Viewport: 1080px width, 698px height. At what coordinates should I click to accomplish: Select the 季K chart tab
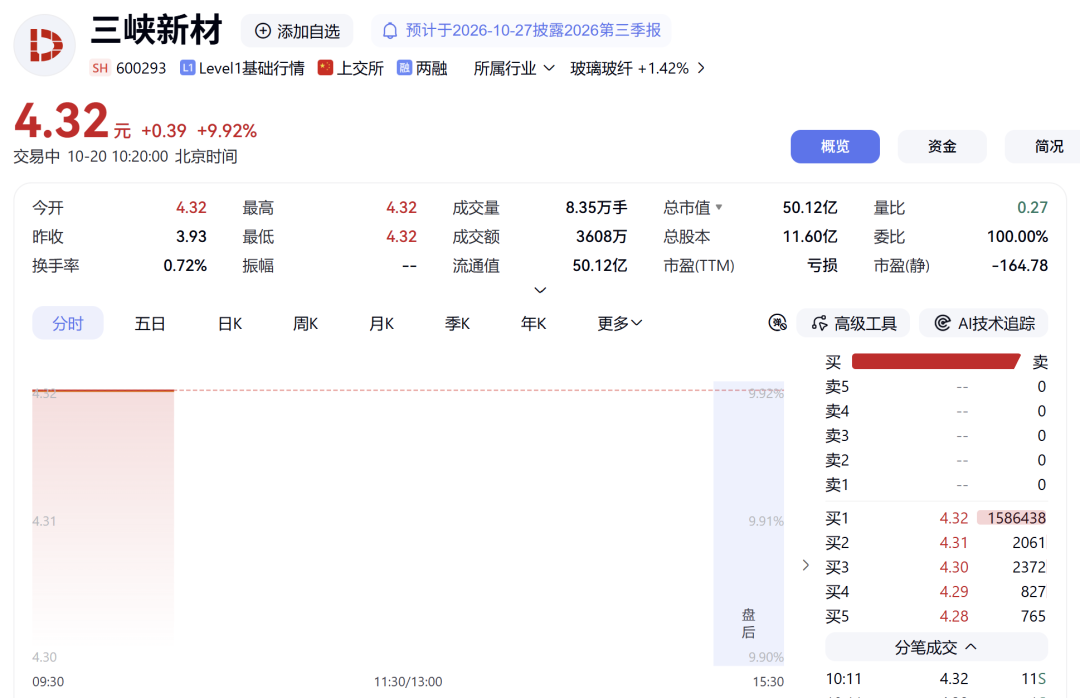(x=457, y=323)
